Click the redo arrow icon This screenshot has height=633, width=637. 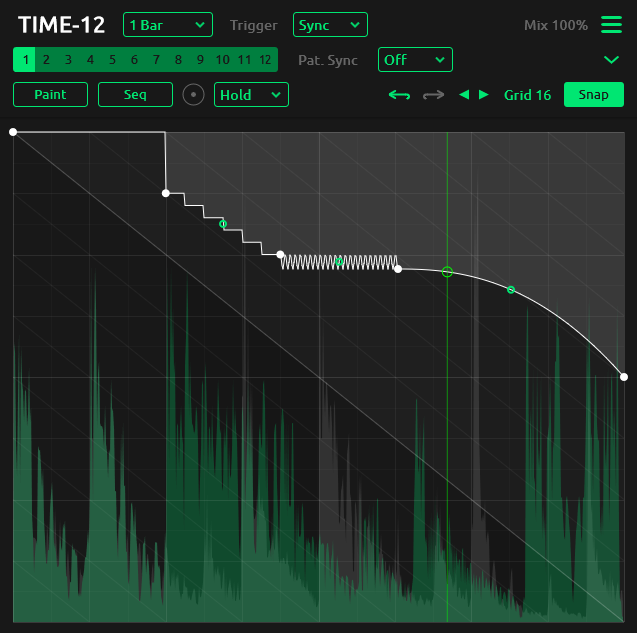pos(433,95)
